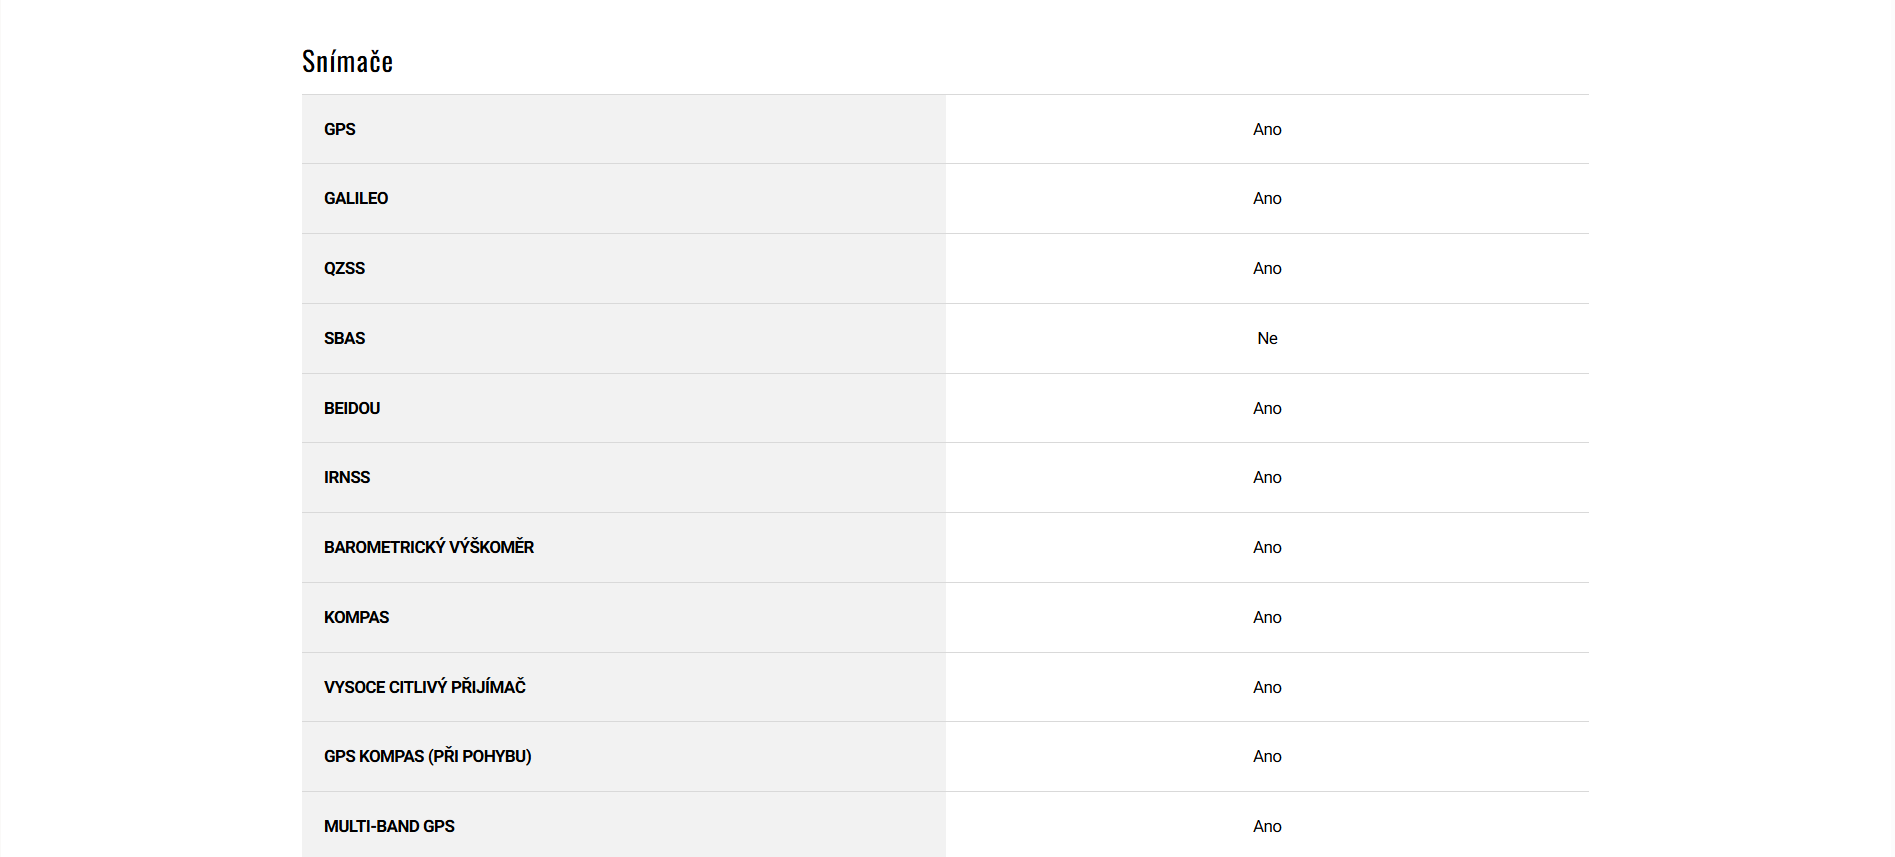Click the IRNSS row label
Image resolution: width=1895 pixels, height=857 pixels.
coord(347,477)
